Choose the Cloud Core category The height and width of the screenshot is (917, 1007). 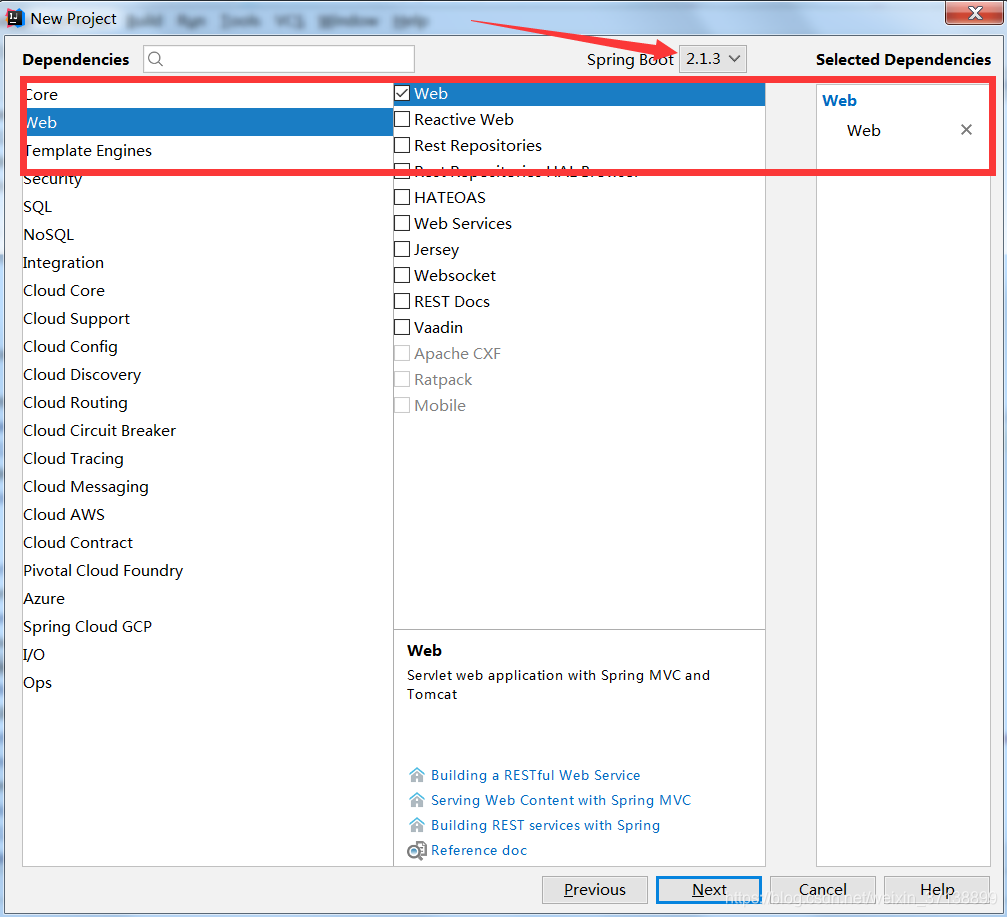coord(207,290)
